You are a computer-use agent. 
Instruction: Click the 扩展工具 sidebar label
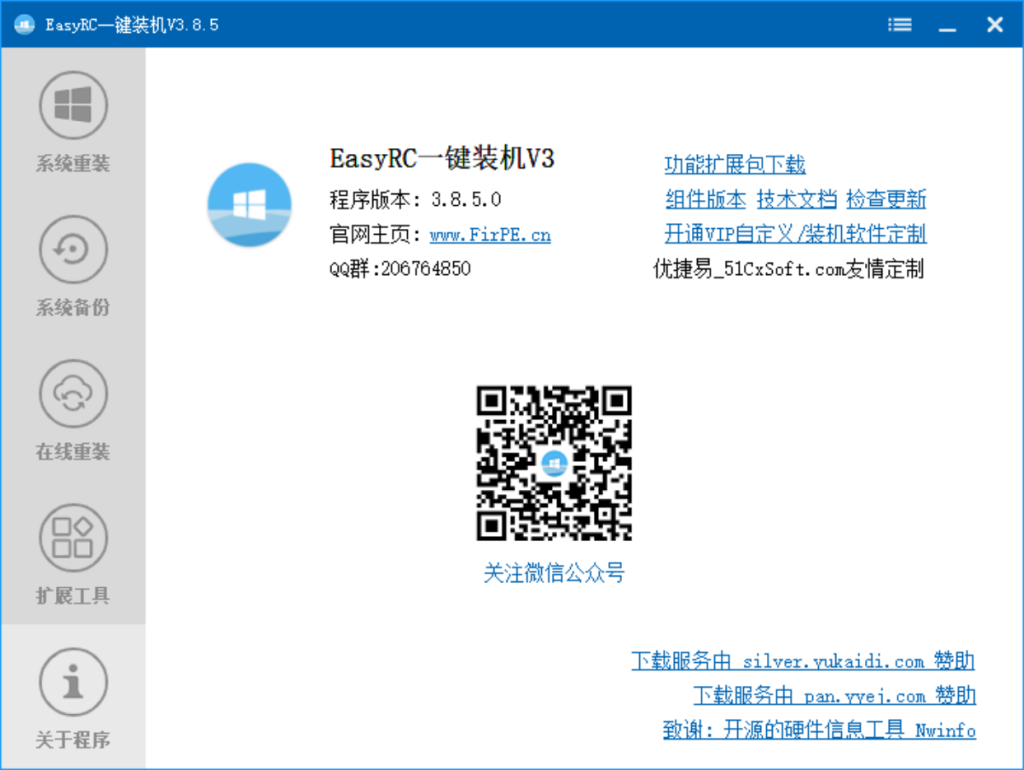coord(73,596)
